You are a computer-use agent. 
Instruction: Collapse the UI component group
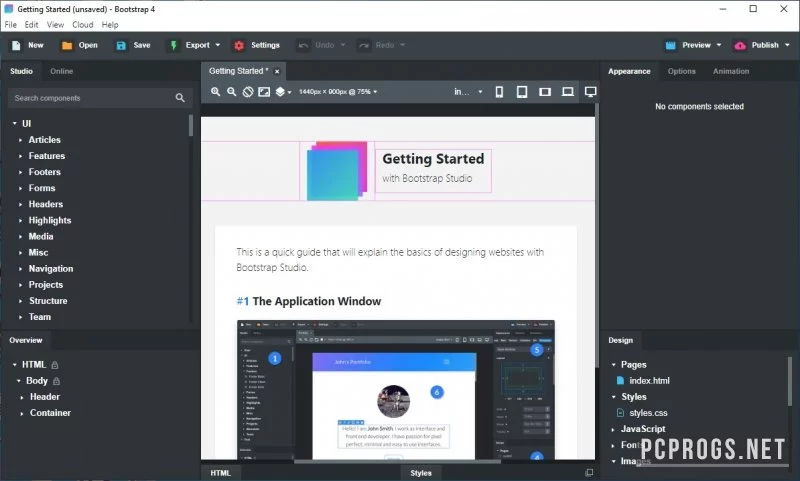(x=15, y=123)
